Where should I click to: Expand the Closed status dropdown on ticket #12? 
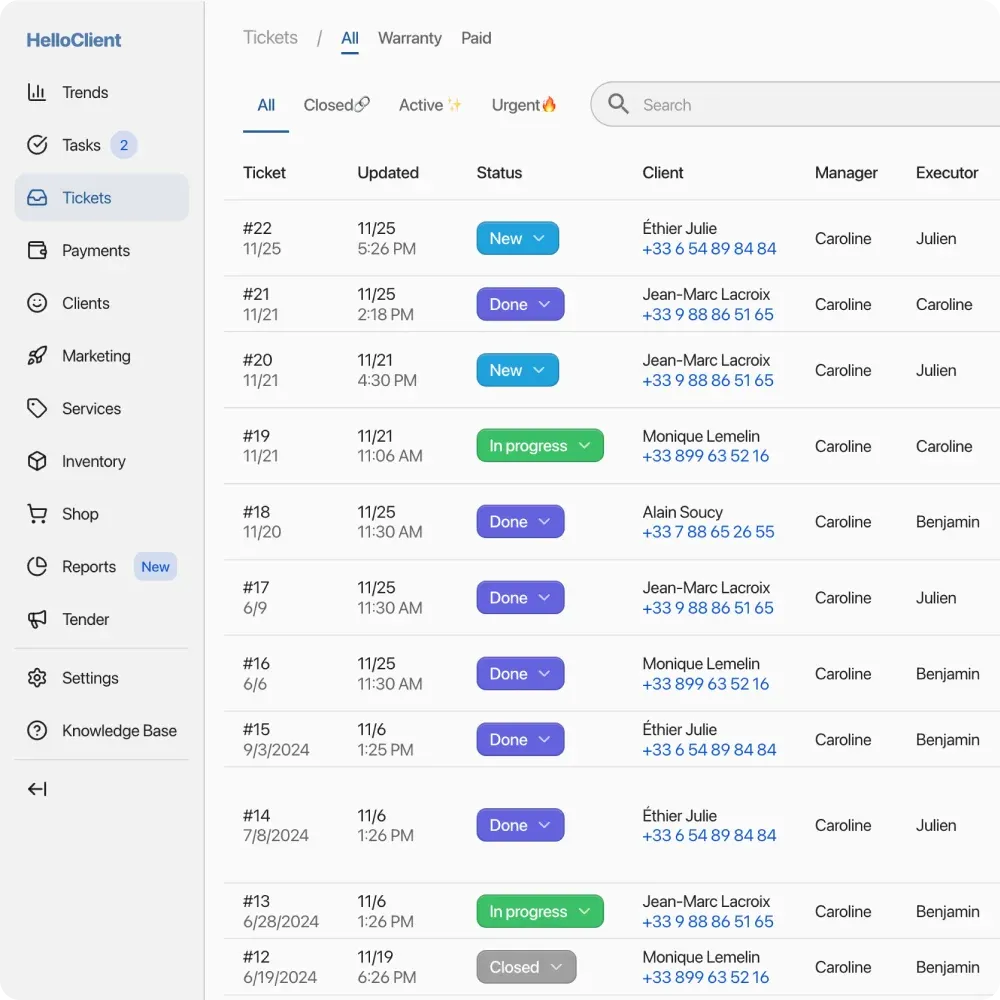(x=526, y=967)
